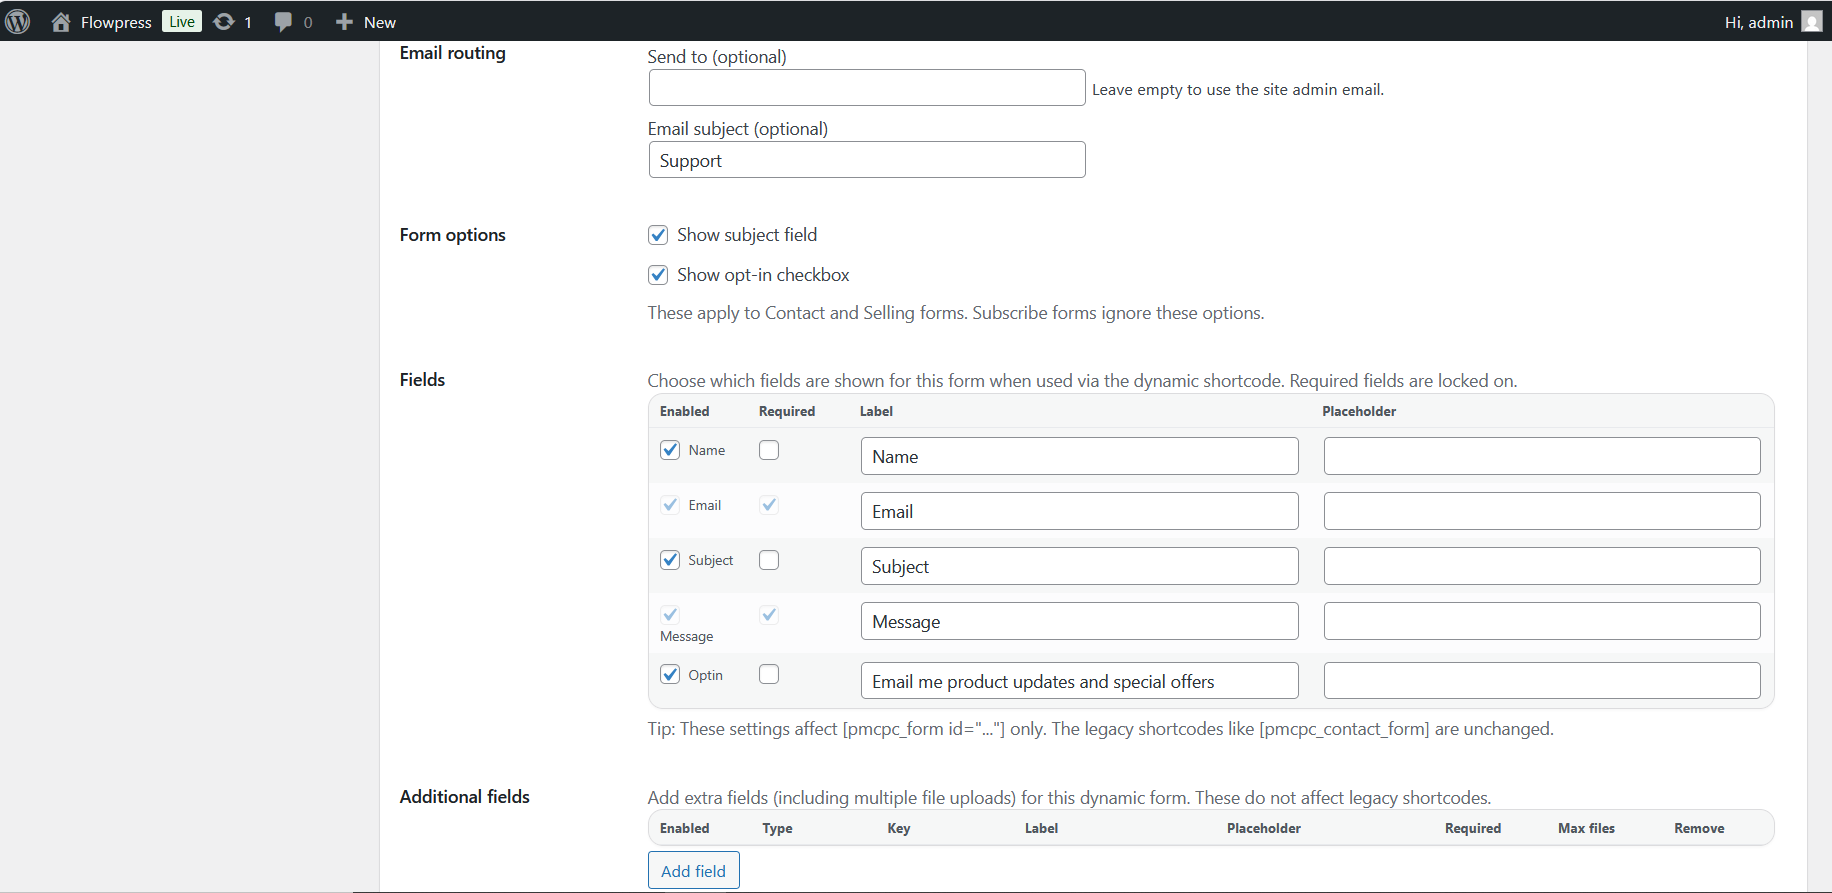
Task: Toggle Show opt-in checkbox option
Action: pos(658,275)
